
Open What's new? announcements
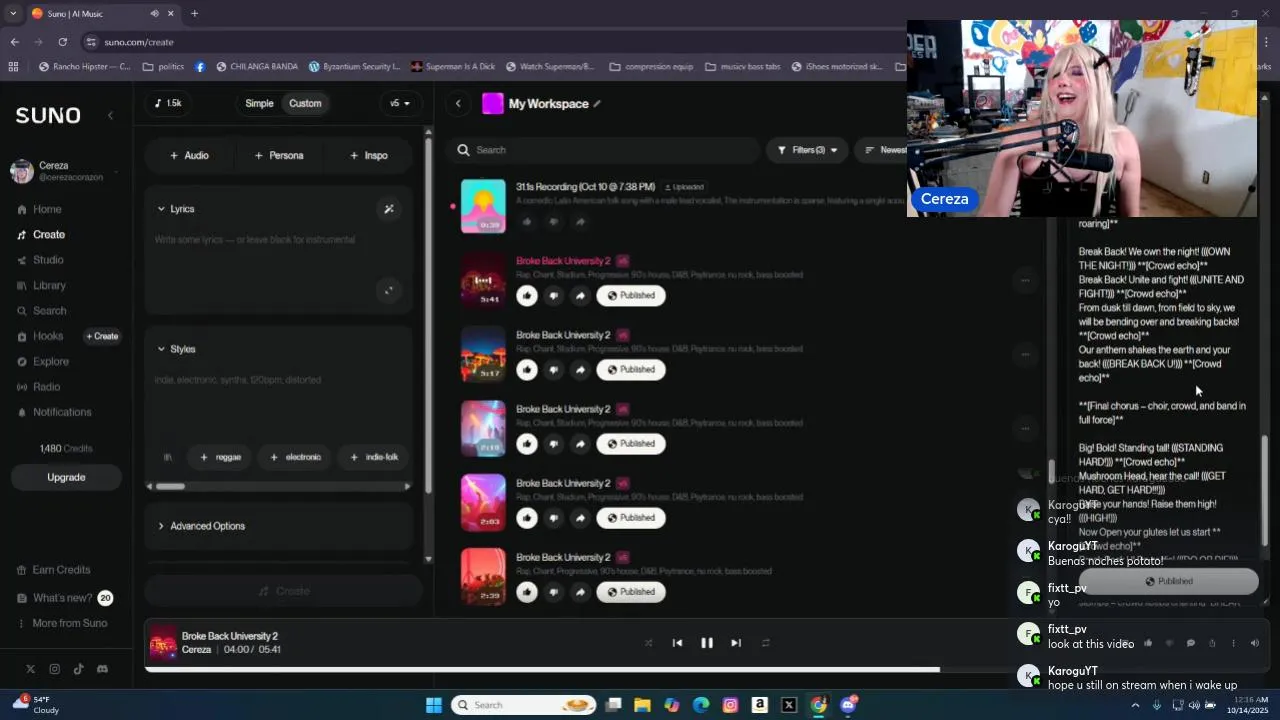coord(64,598)
